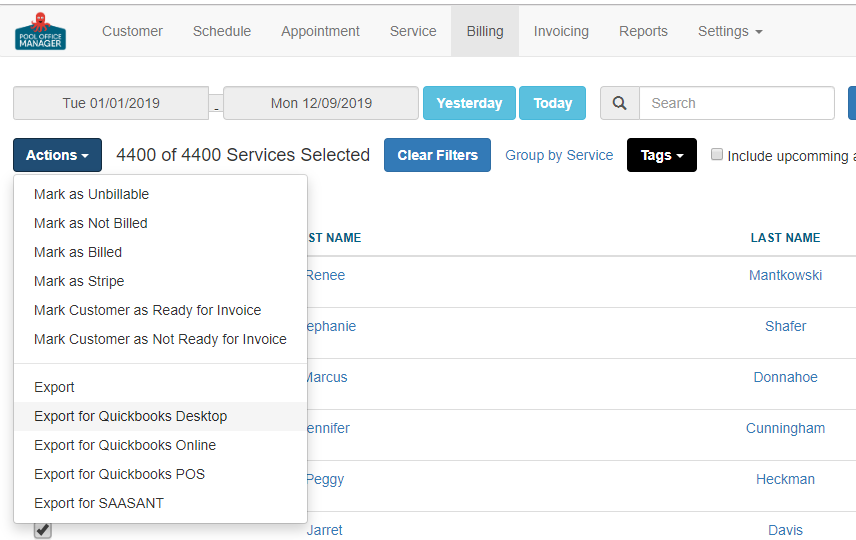
Task: Click the Yesterday button
Action: (469, 103)
